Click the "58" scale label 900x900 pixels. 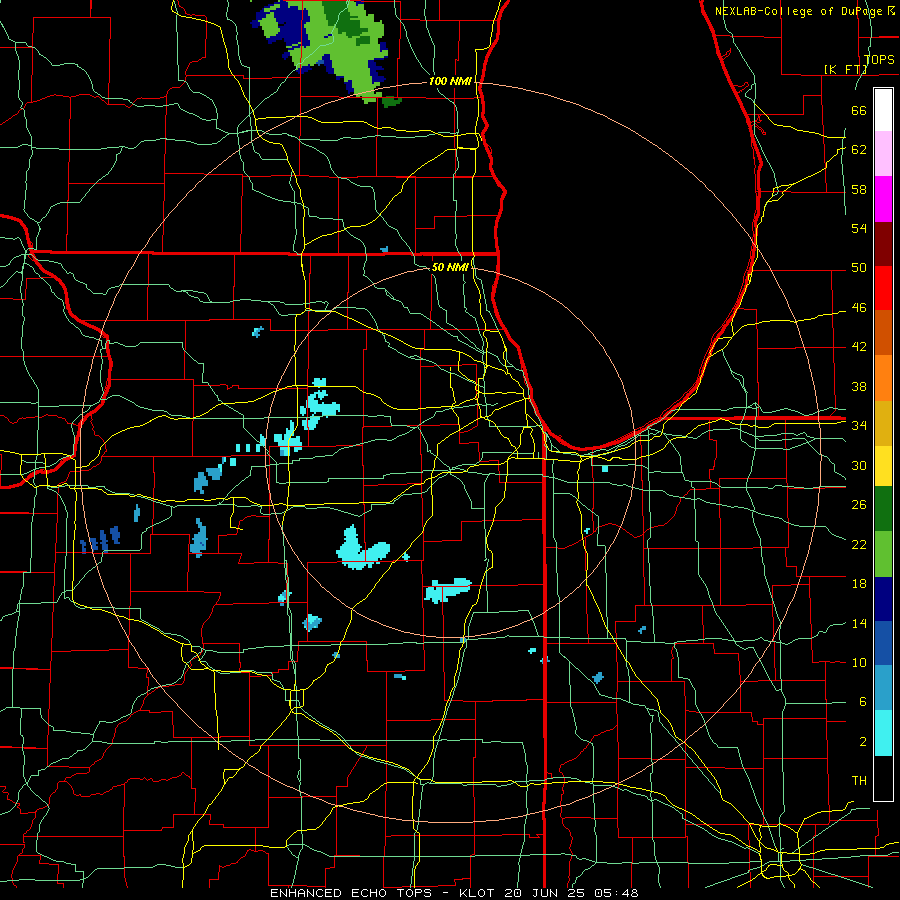coord(859,189)
